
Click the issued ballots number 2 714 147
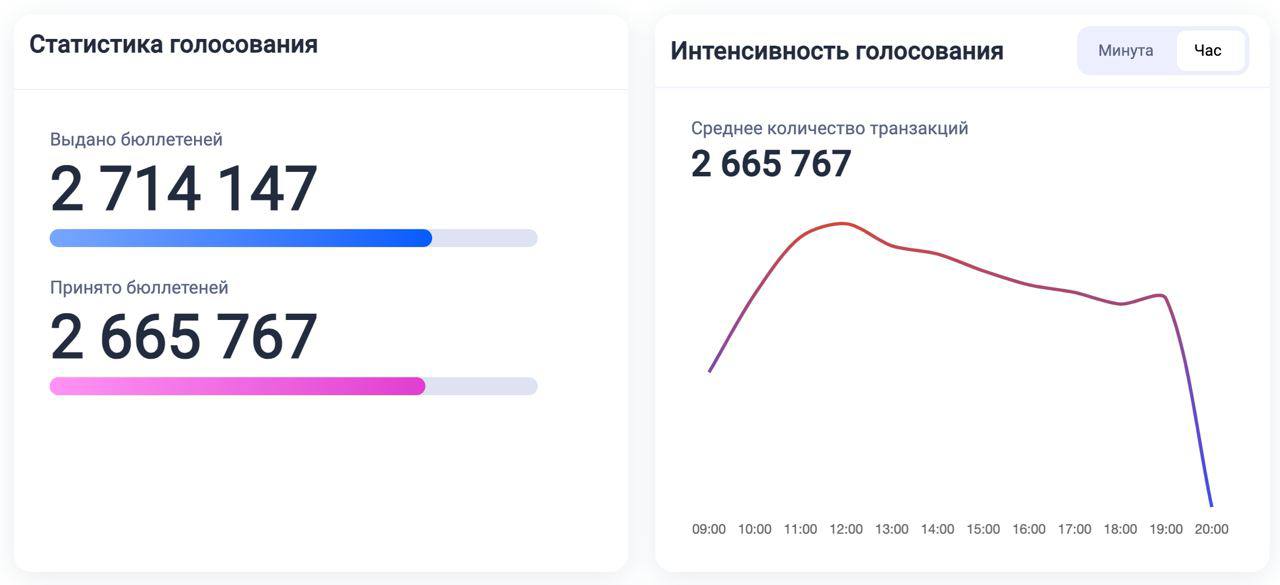pyautogui.click(x=184, y=189)
